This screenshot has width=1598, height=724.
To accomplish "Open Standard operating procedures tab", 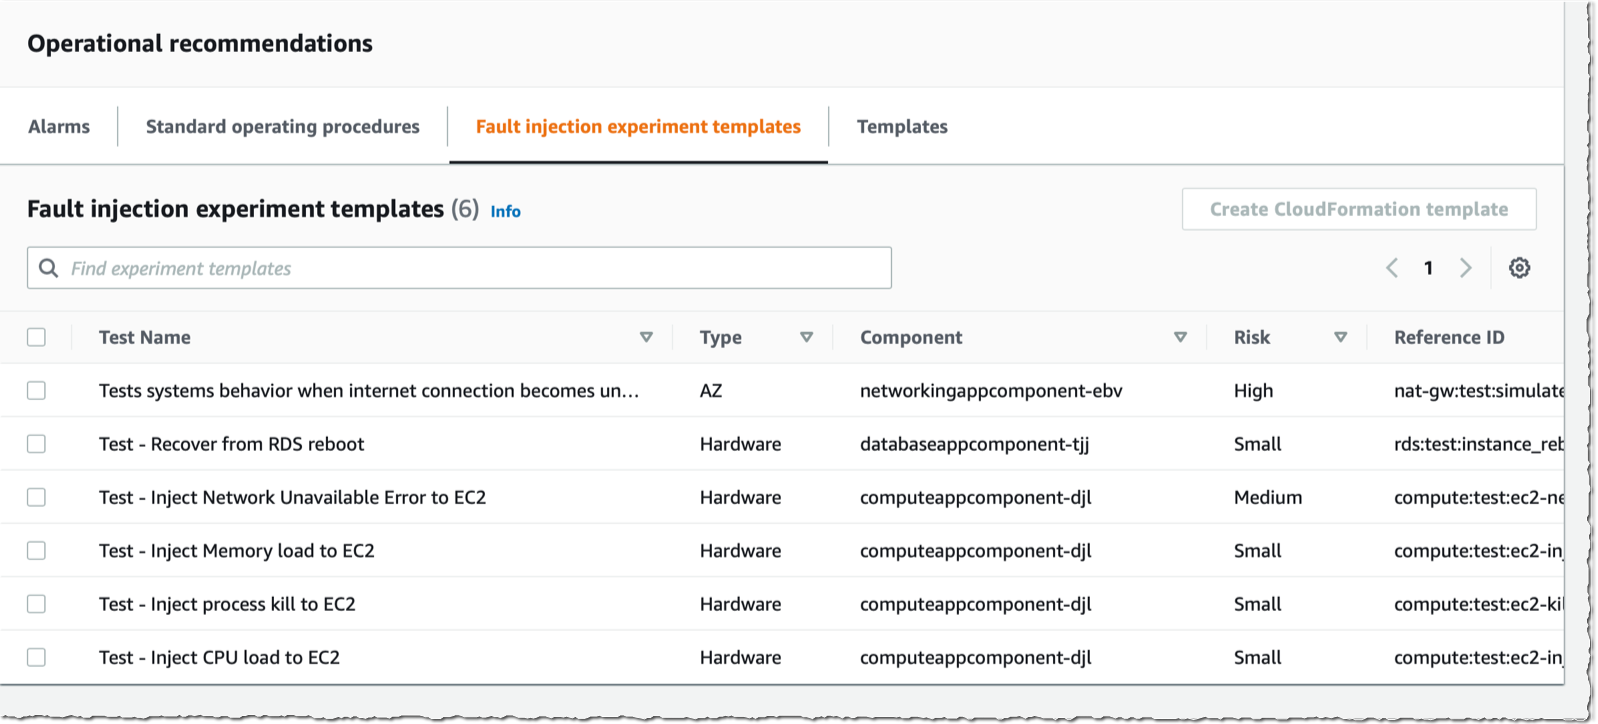I will [283, 127].
